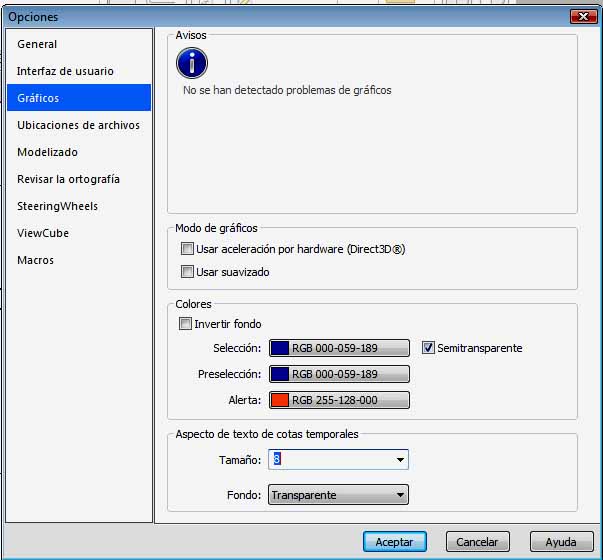Click the blue information icon under Avisos
The height and width of the screenshot is (560, 603).
point(191,63)
